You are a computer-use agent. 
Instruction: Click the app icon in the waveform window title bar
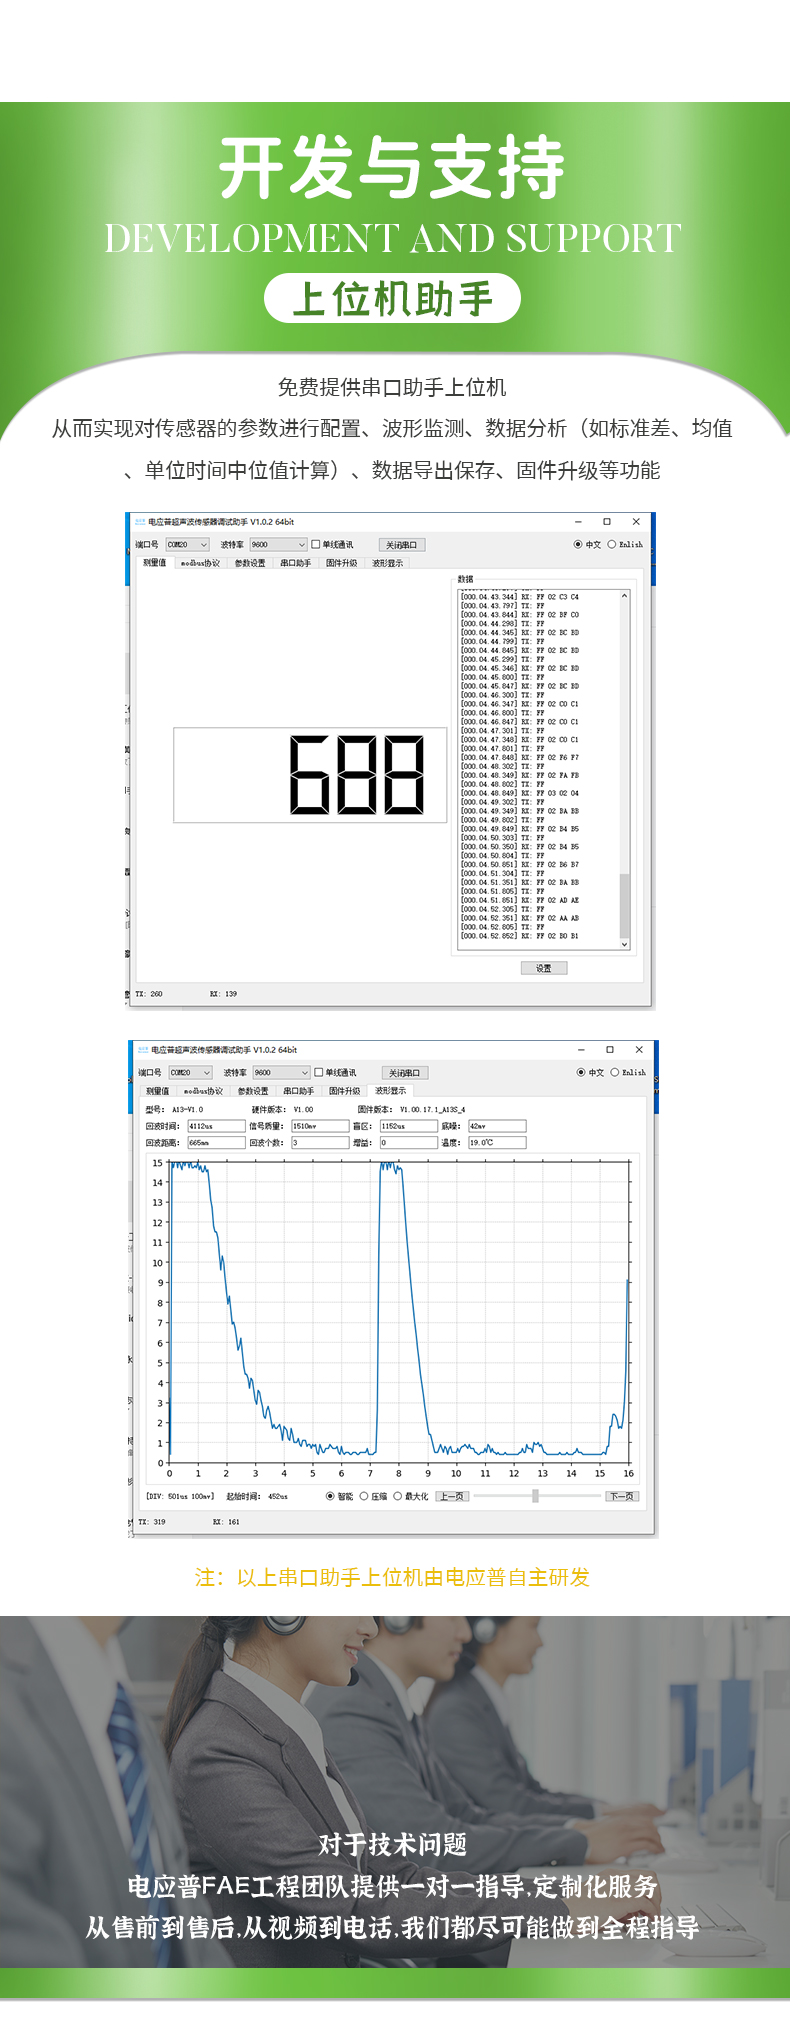144,1050
